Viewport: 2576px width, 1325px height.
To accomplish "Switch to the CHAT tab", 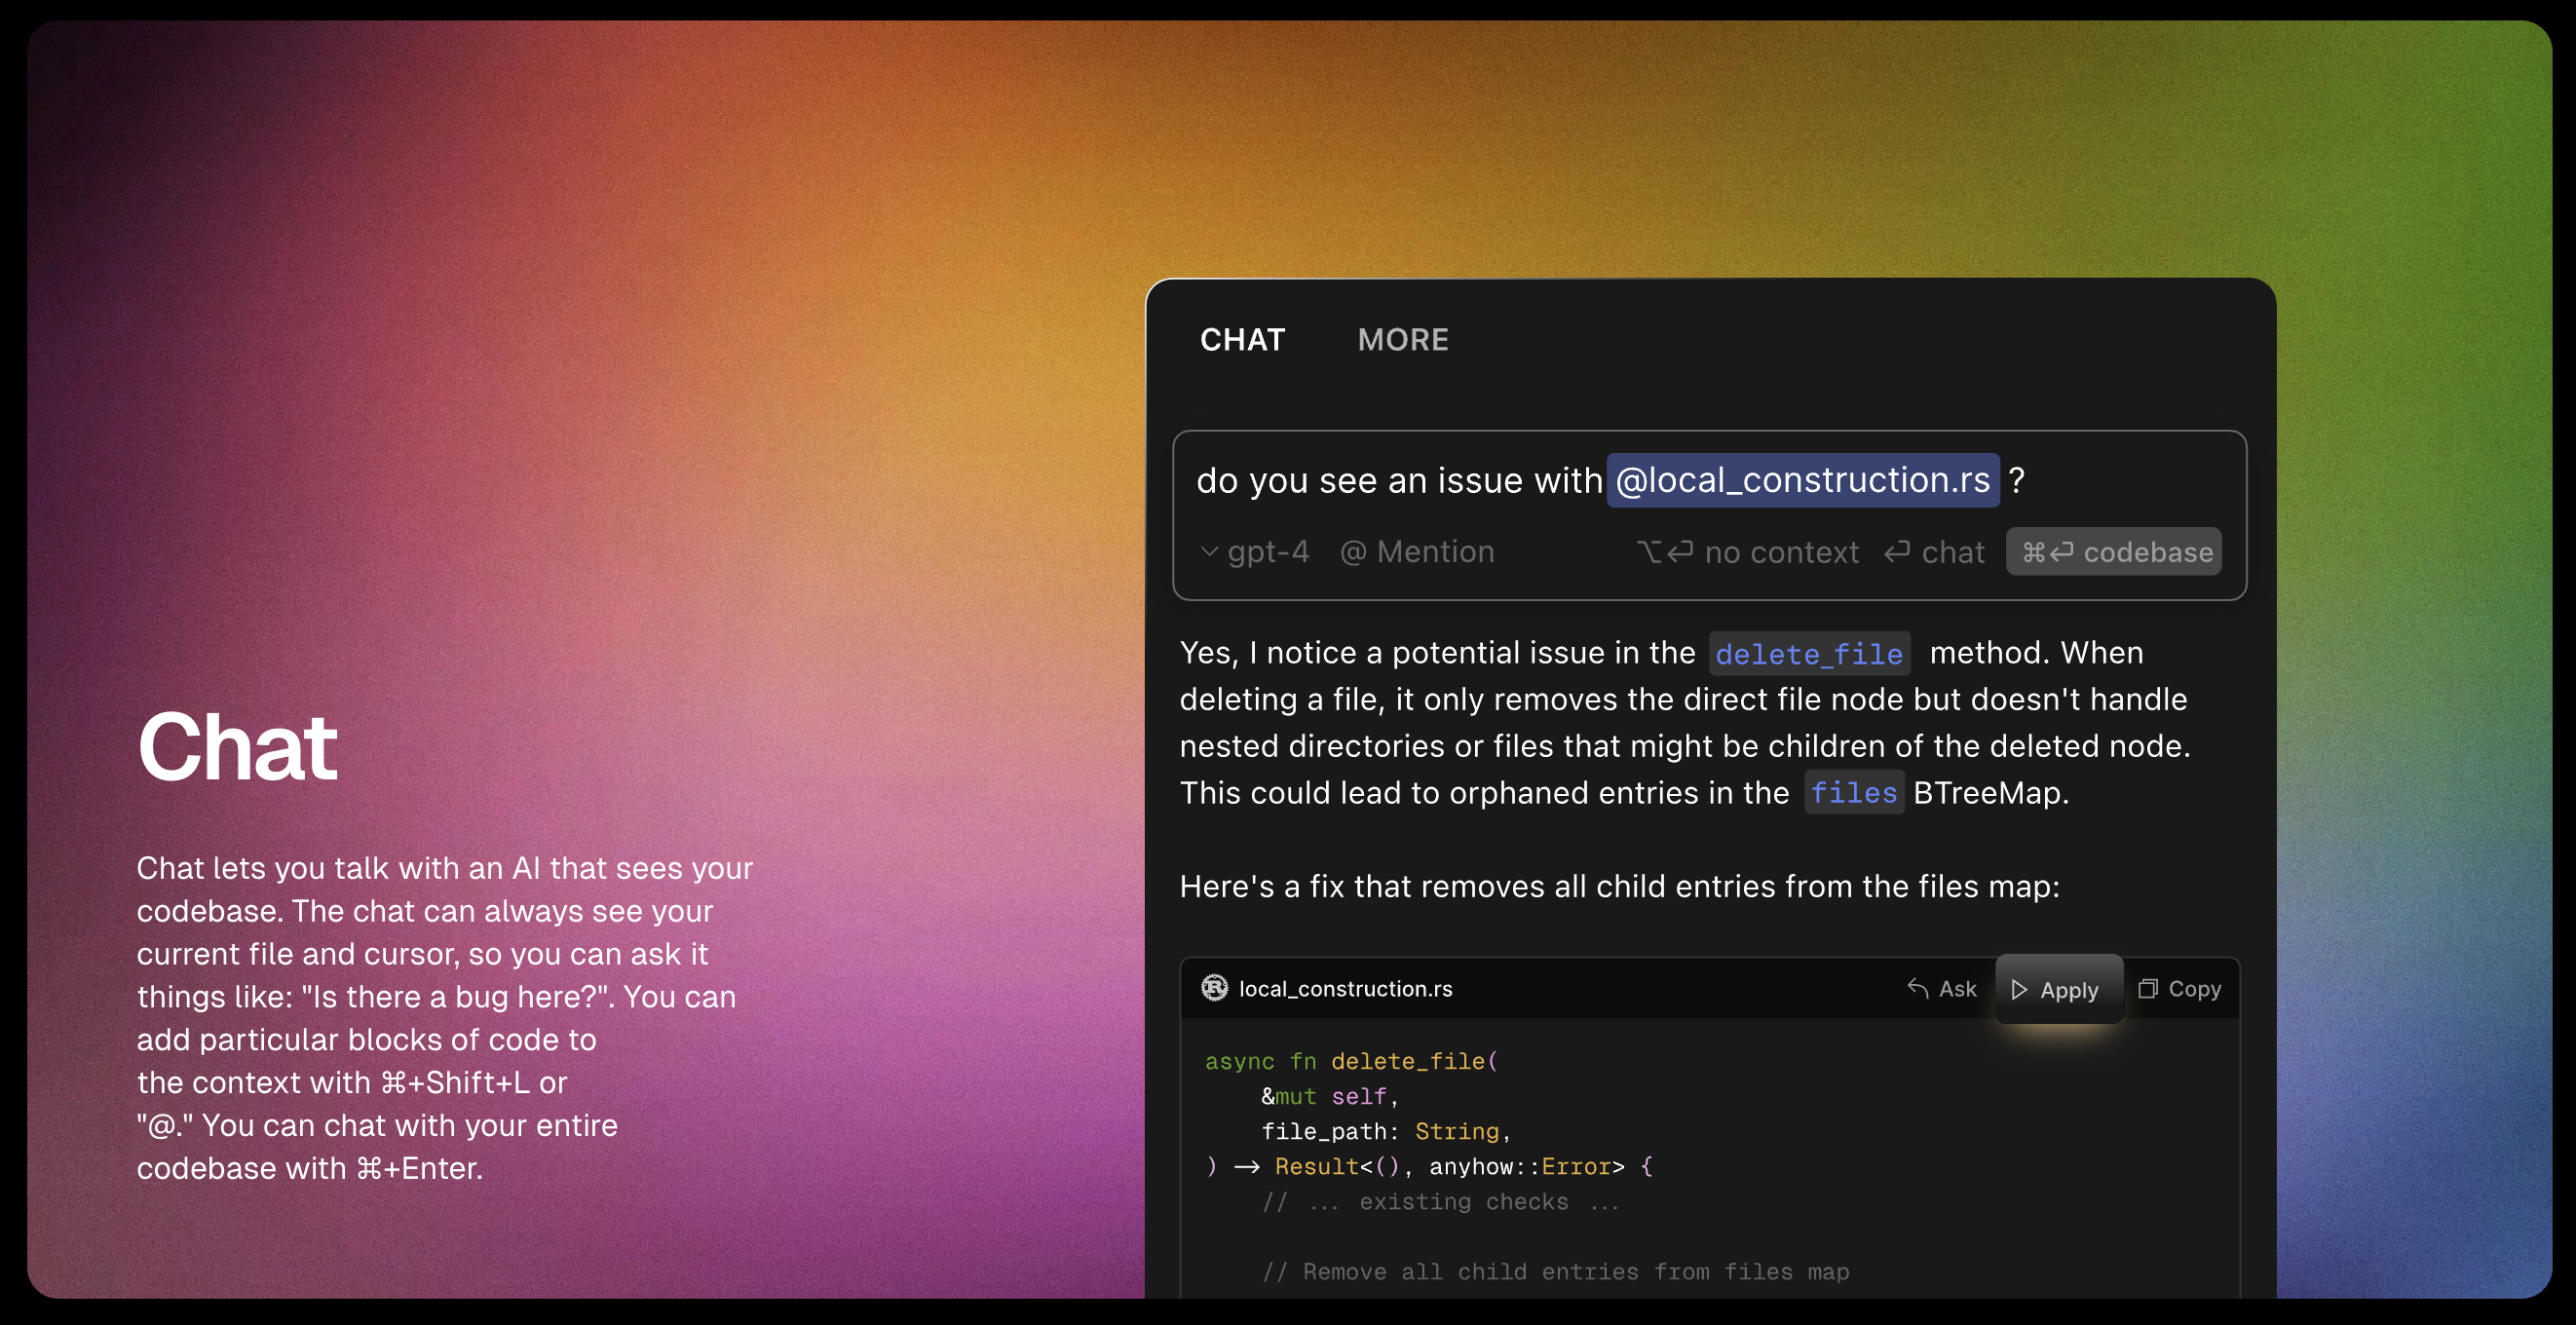I will [x=1242, y=340].
